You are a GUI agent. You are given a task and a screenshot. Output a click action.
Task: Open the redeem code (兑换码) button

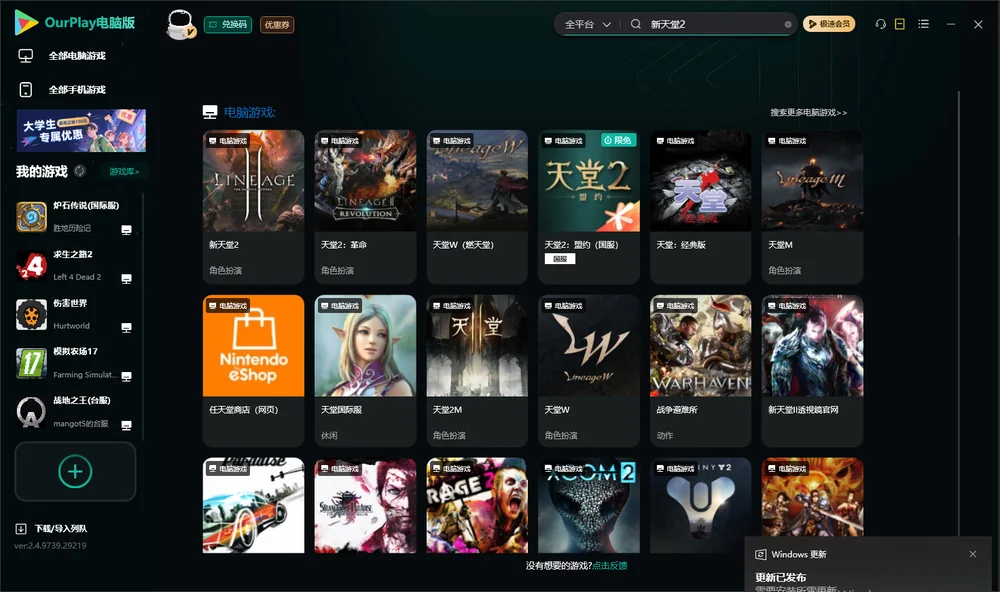pyautogui.click(x=228, y=24)
